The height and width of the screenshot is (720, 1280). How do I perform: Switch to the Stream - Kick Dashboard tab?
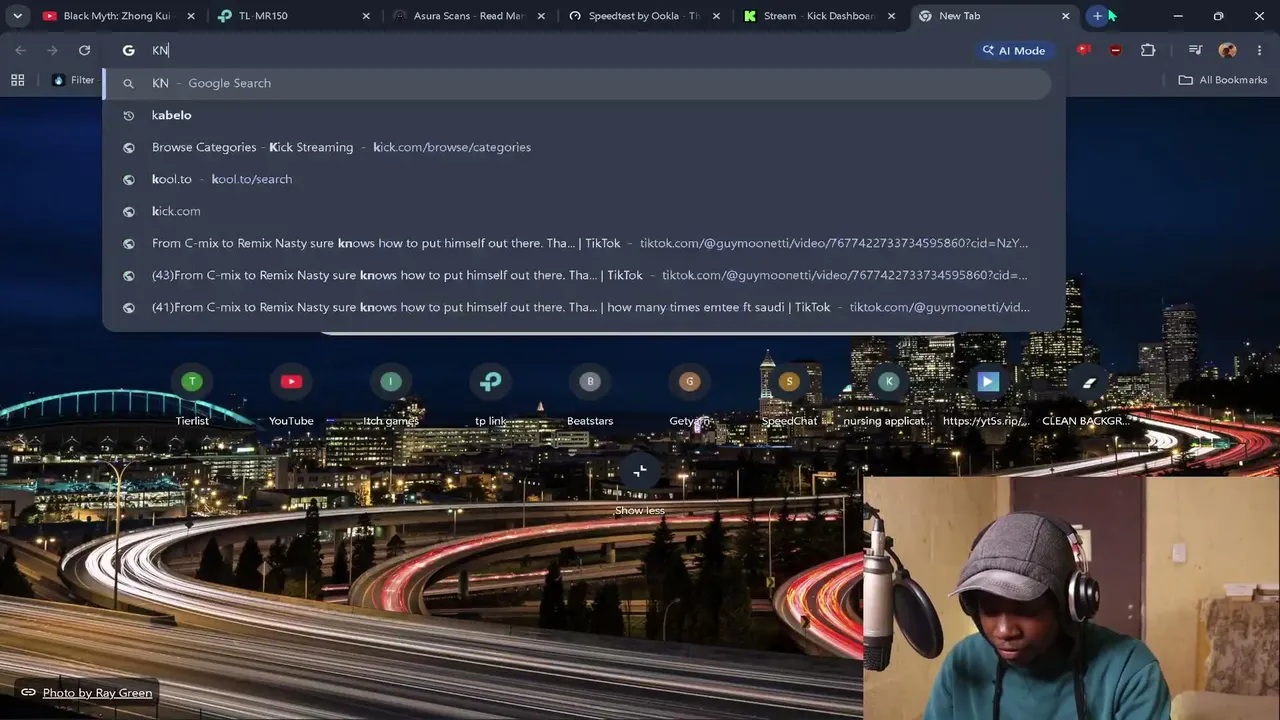(x=818, y=16)
